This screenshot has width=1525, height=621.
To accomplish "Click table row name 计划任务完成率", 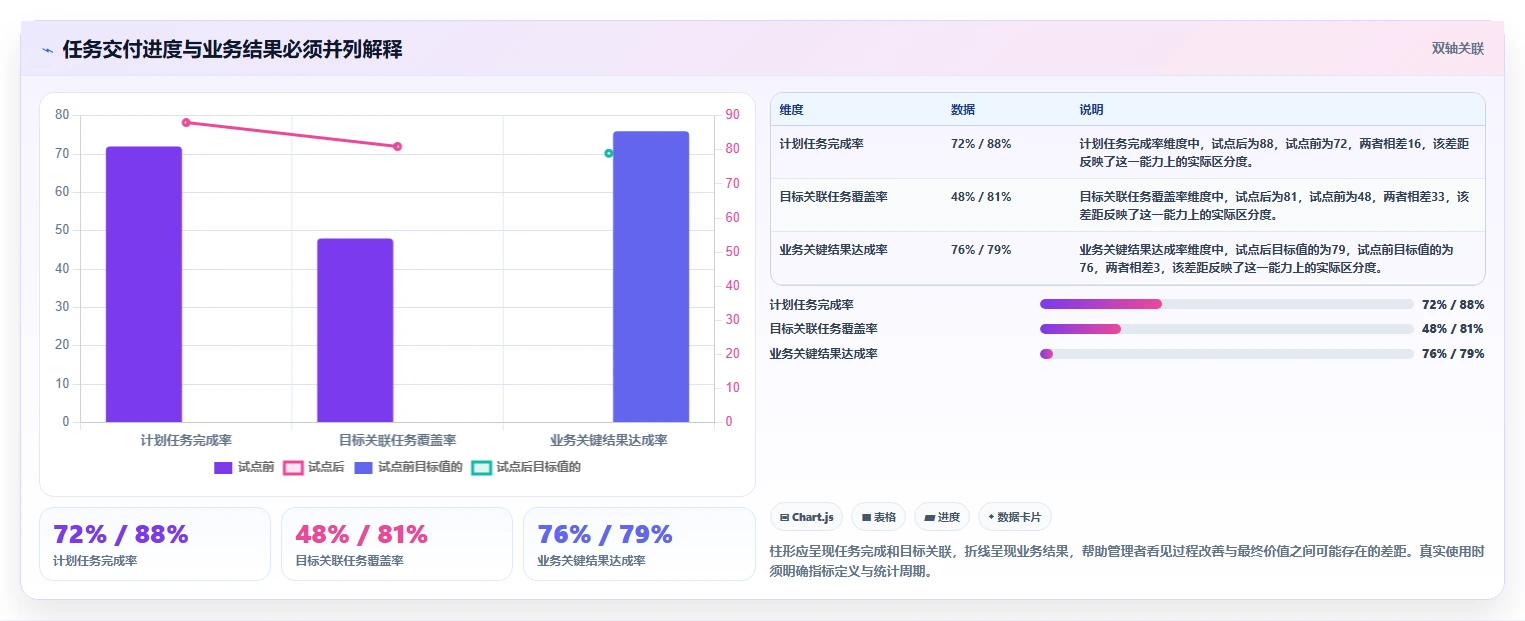I will [x=821, y=144].
